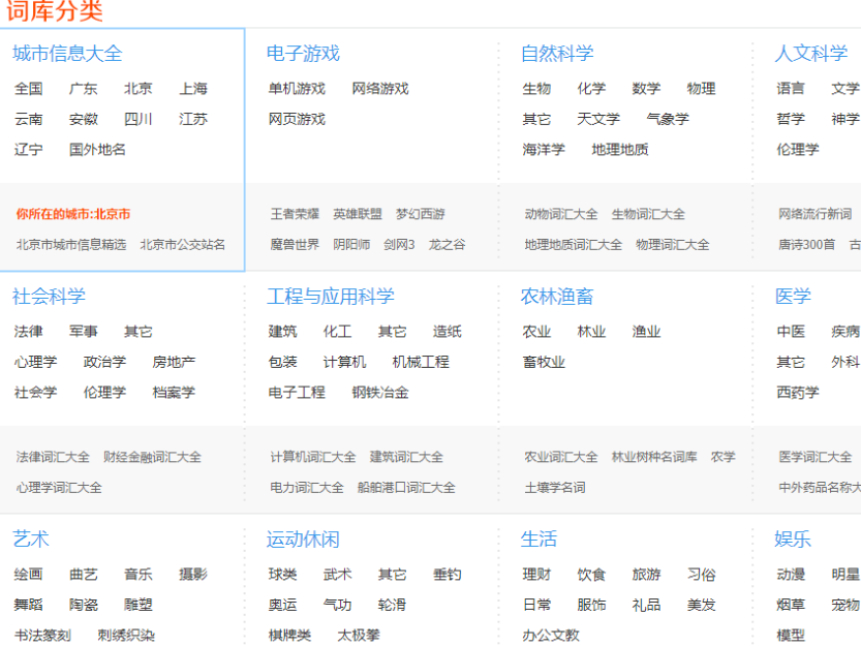Open the 运动休闲 category heading
This screenshot has width=861, height=646.
coord(303,539)
